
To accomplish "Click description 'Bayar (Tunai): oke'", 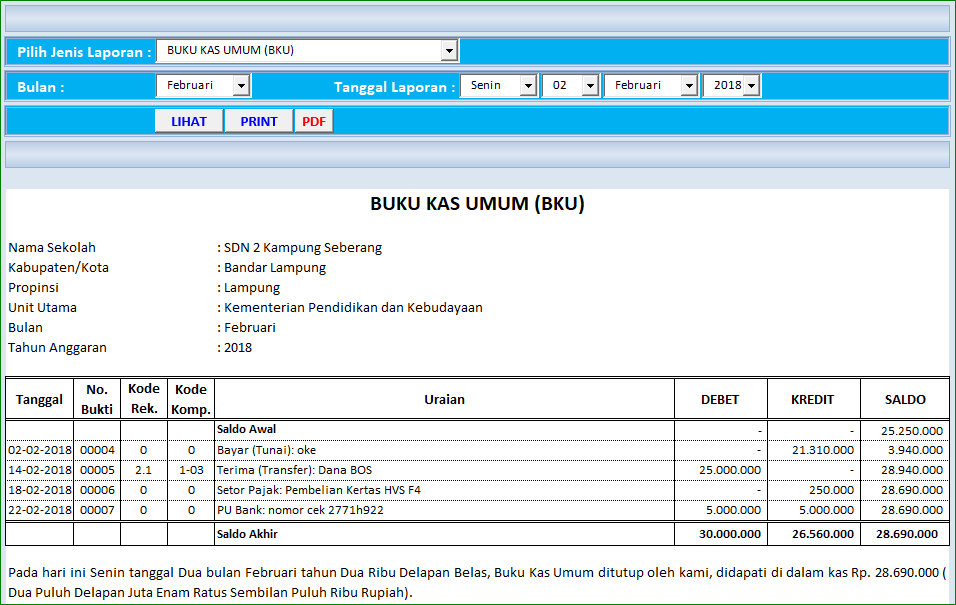I will pyautogui.click(x=266, y=450).
